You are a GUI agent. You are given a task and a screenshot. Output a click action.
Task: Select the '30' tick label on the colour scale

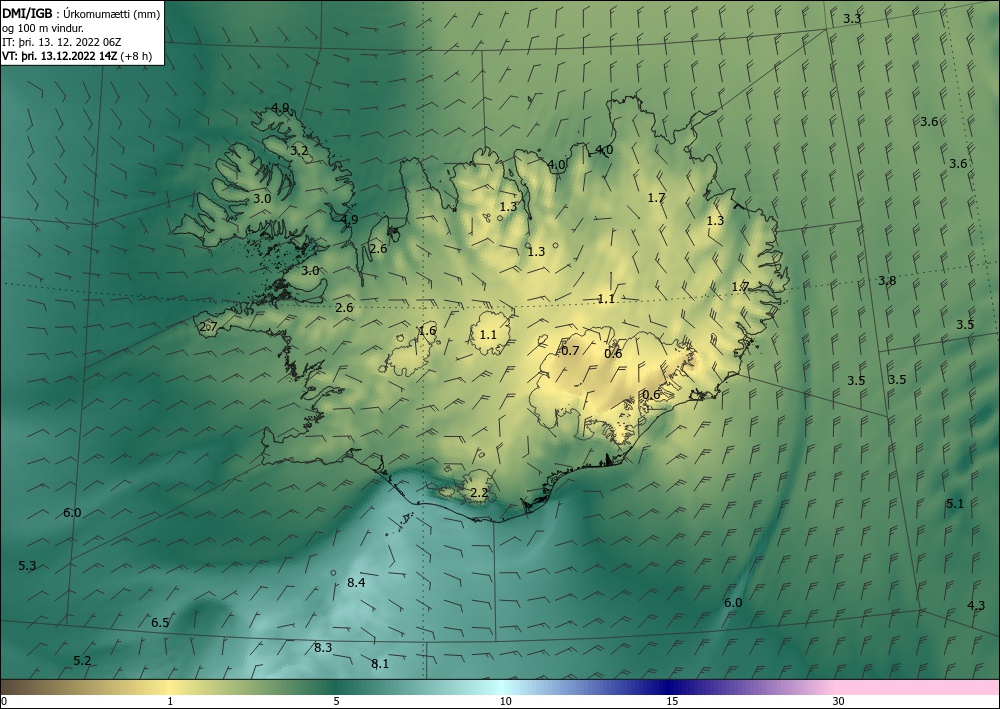click(x=839, y=701)
